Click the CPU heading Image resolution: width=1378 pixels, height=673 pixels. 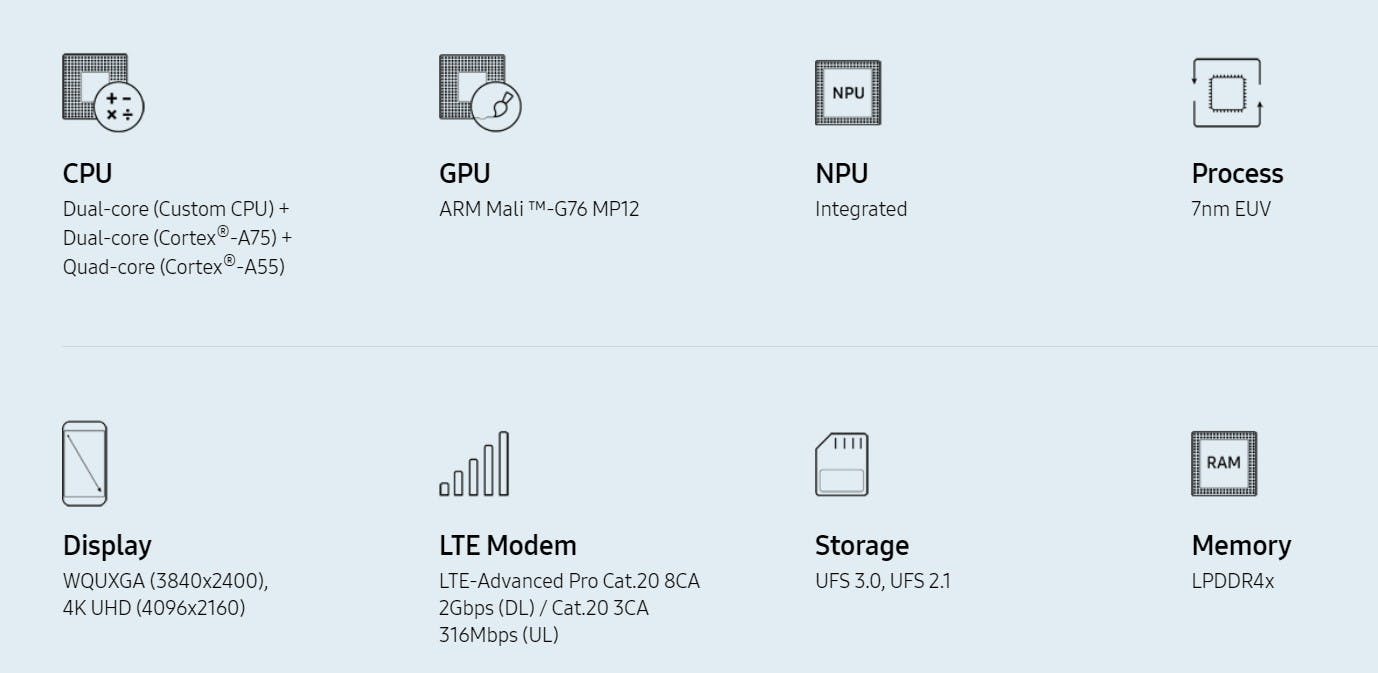(x=87, y=173)
